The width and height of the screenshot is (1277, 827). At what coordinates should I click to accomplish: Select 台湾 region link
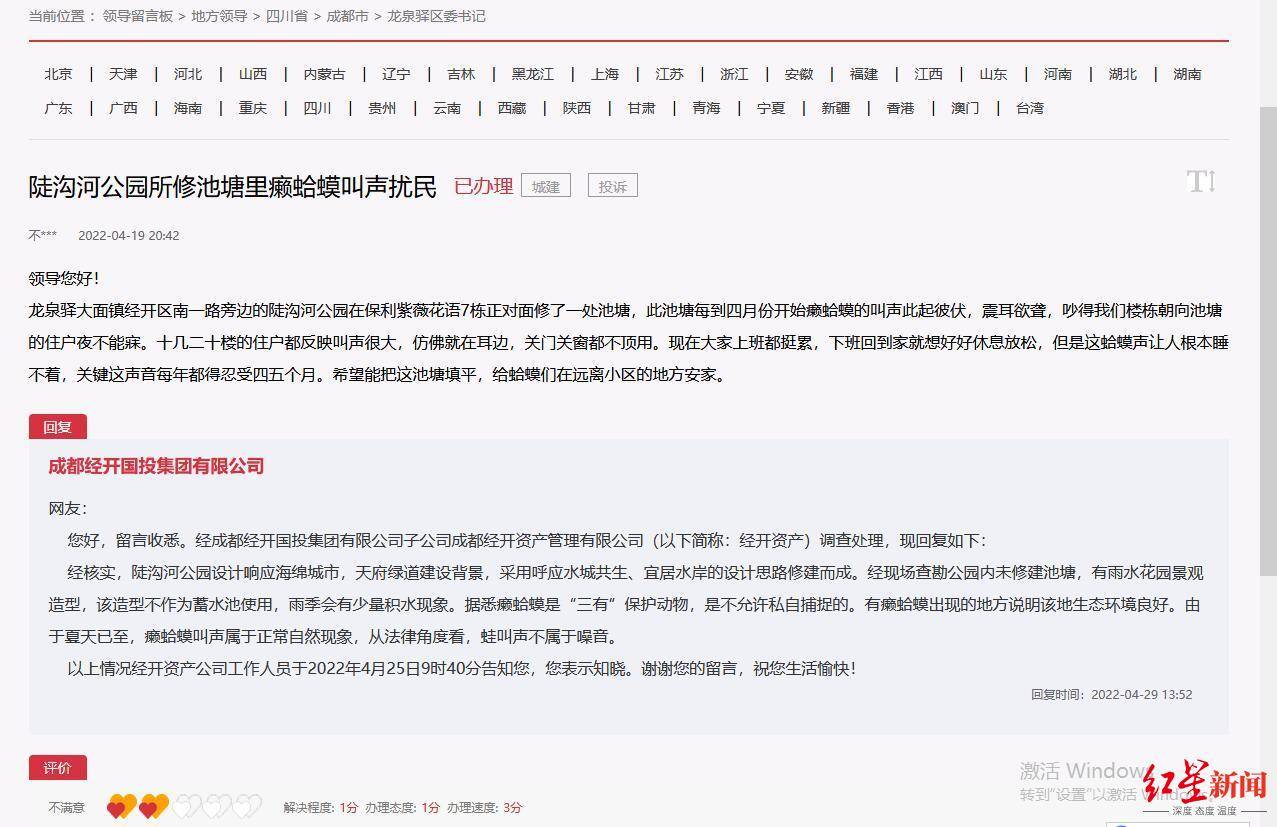click(1030, 108)
